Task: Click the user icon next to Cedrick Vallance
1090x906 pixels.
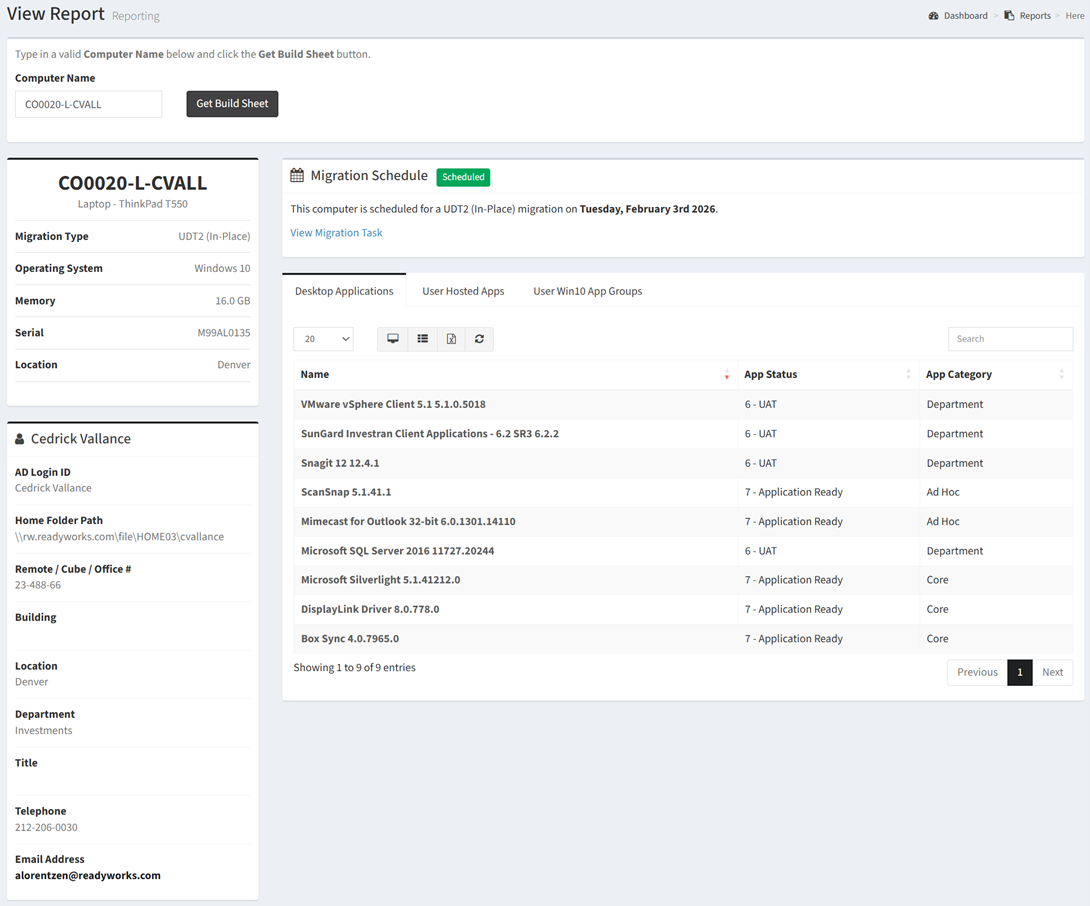Action: pyautogui.click(x=20, y=439)
